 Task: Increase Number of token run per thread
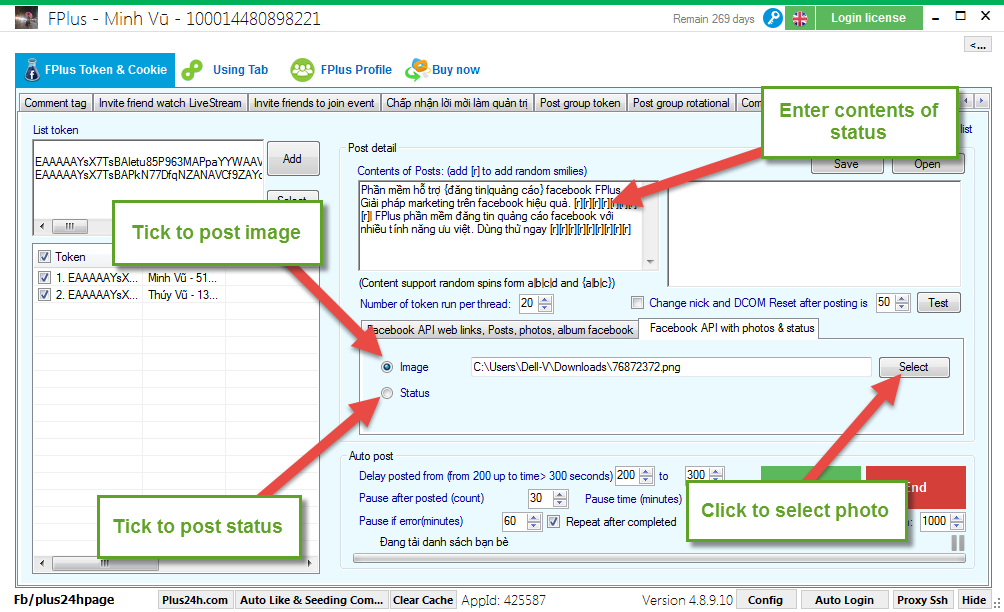[545, 299]
